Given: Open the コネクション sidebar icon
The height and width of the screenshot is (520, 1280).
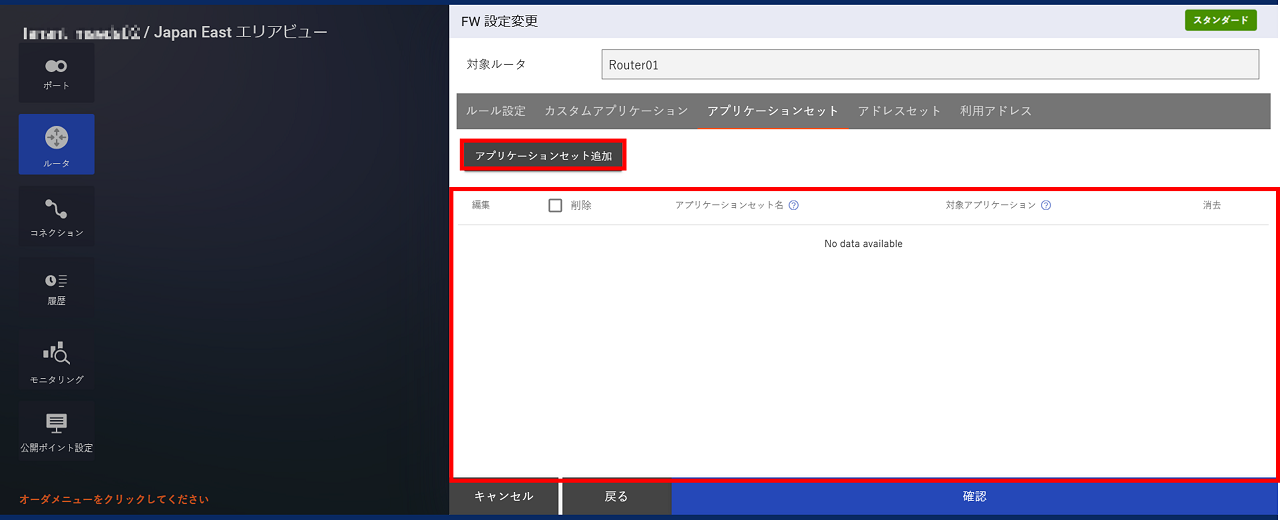Looking at the screenshot, I should [x=57, y=216].
